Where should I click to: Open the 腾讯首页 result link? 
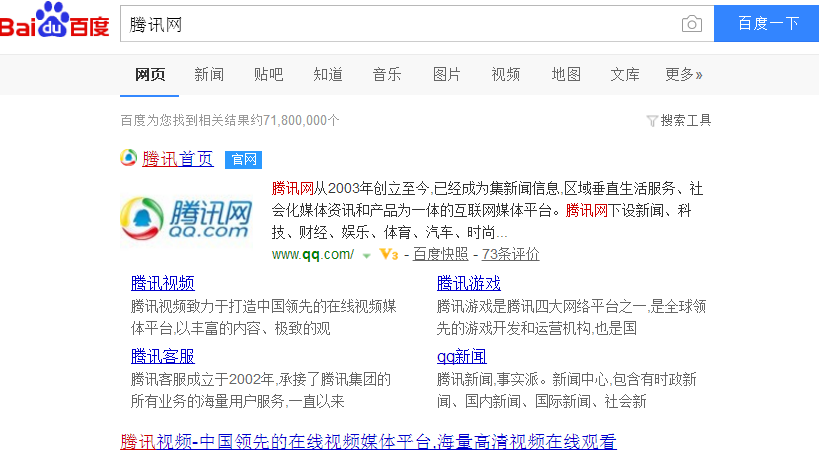(178, 159)
